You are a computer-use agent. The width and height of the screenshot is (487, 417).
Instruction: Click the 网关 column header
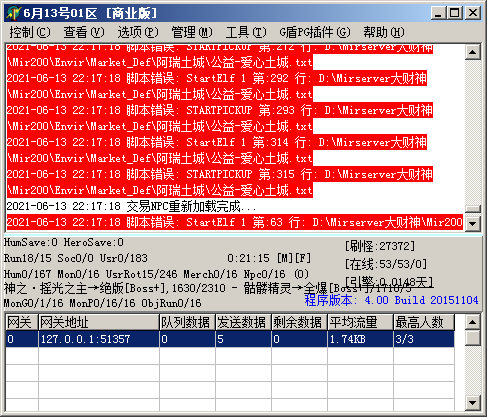click(22, 322)
